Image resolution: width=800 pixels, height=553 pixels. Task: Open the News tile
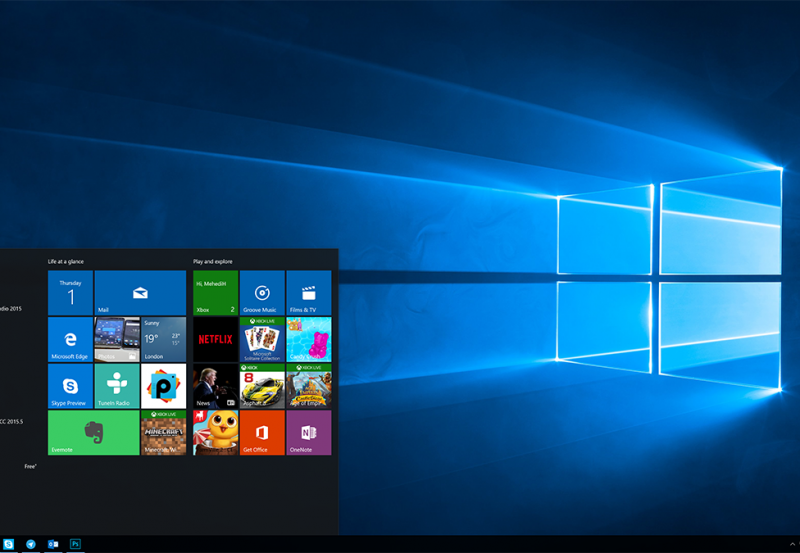click(x=215, y=386)
